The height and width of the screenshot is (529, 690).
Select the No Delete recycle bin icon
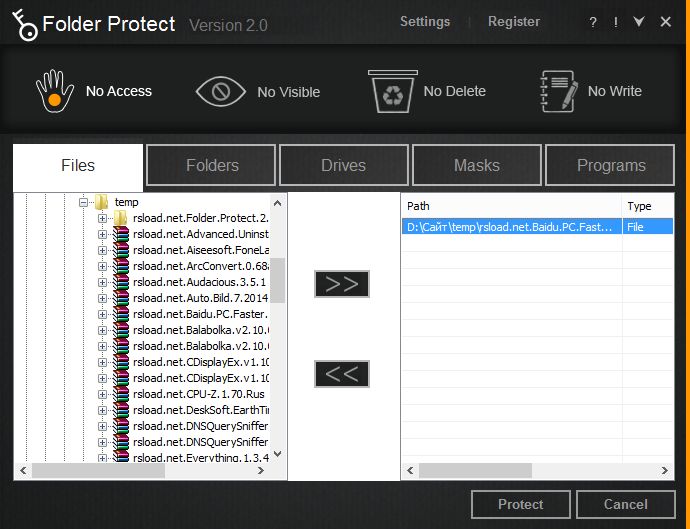[393, 92]
